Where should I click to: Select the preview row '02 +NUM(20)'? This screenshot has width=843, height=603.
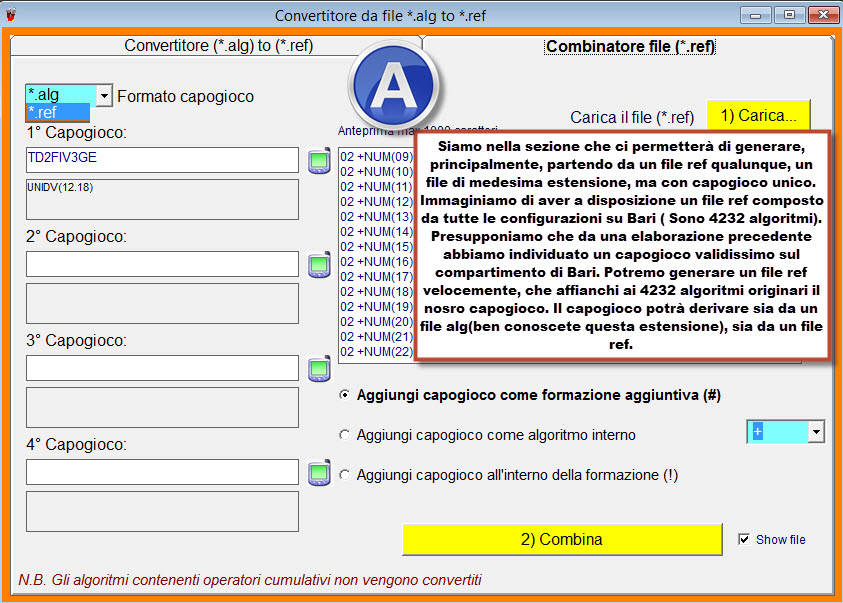tap(377, 322)
